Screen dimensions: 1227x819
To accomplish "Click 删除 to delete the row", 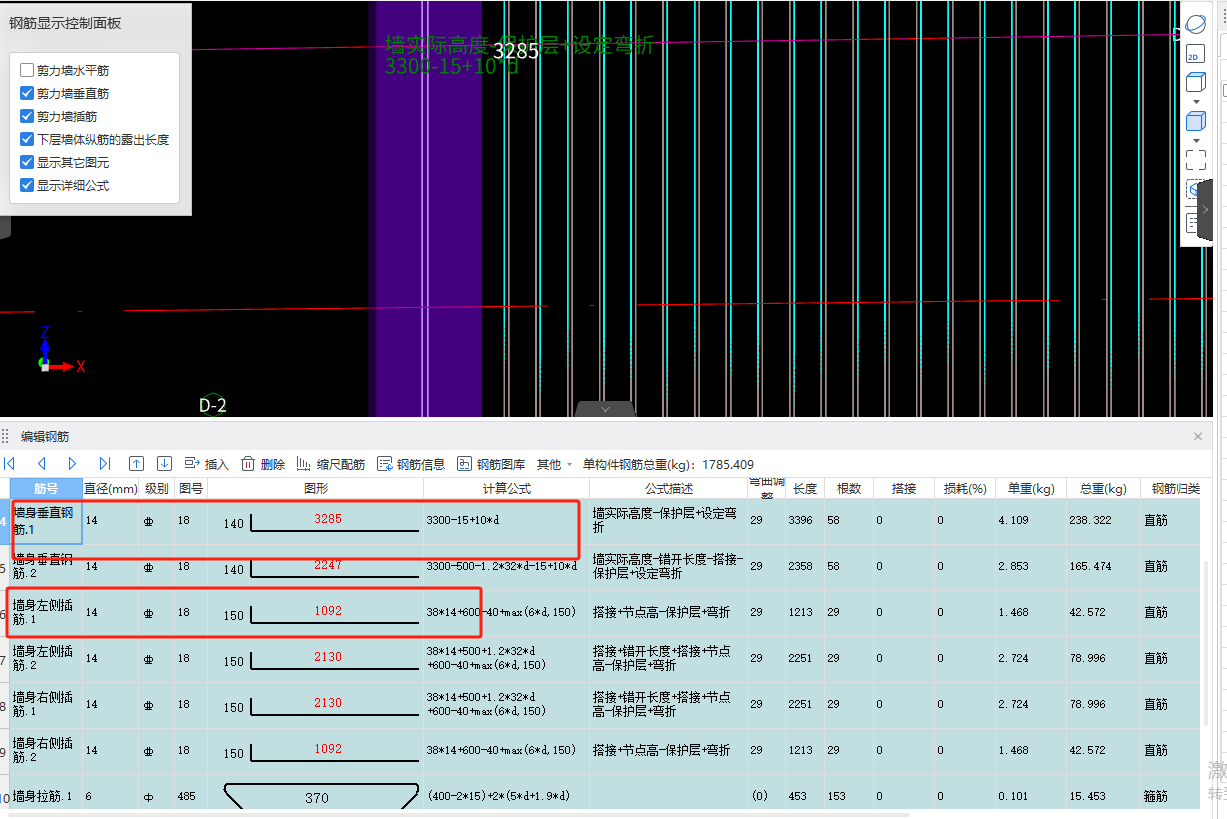I will pos(263,464).
